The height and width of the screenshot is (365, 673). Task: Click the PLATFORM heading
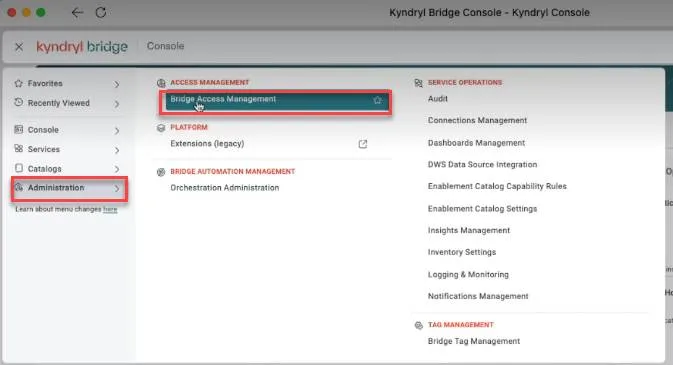tap(189, 127)
